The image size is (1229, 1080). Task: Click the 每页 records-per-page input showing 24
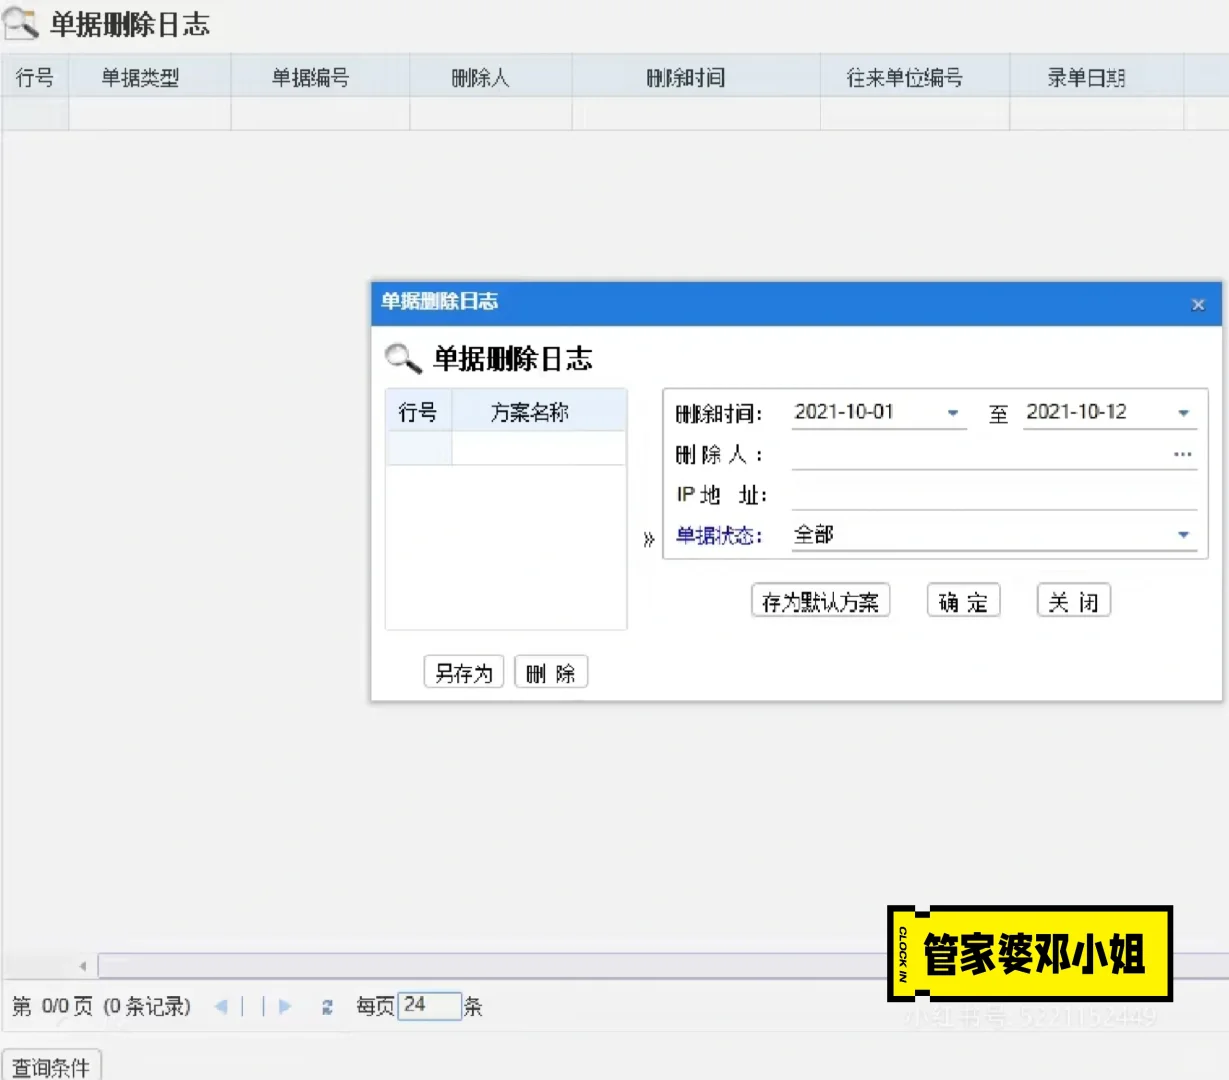pyautogui.click(x=430, y=1006)
